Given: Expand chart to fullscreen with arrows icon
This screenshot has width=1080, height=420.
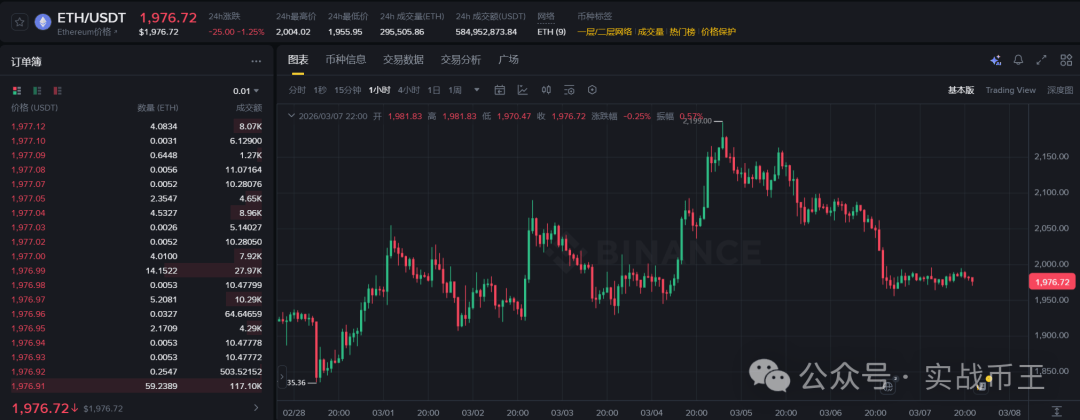Looking at the screenshot, I should [1041, 60].
